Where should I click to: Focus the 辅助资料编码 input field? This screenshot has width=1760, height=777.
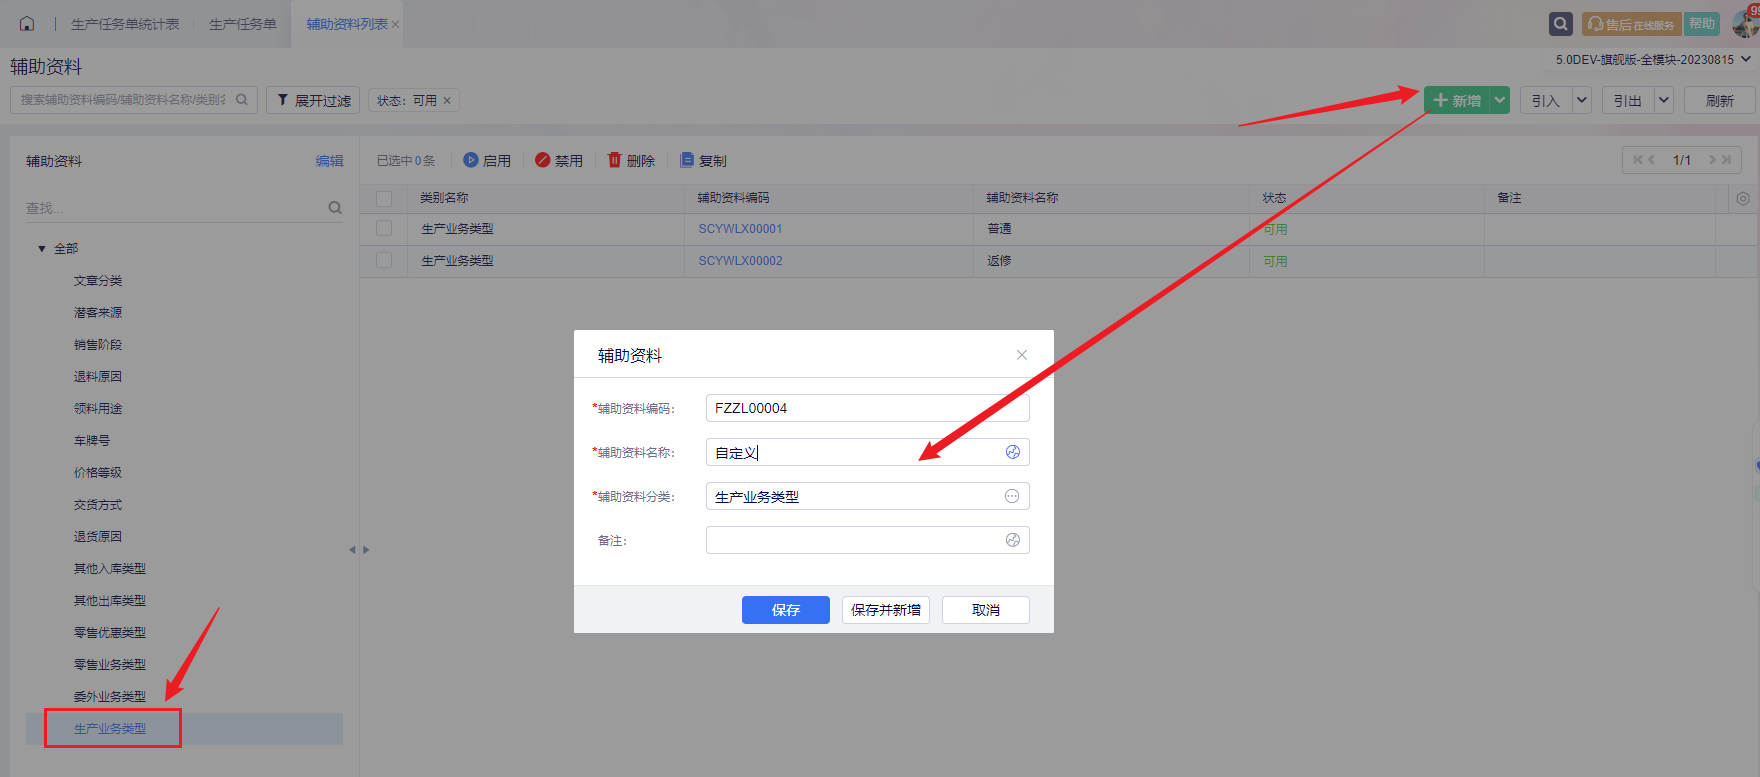coord(868,408)
